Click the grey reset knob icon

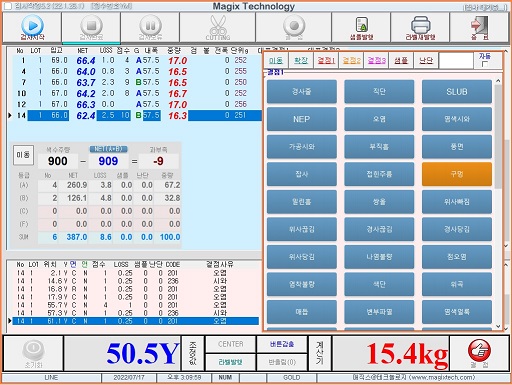click(x=33, y=350)
